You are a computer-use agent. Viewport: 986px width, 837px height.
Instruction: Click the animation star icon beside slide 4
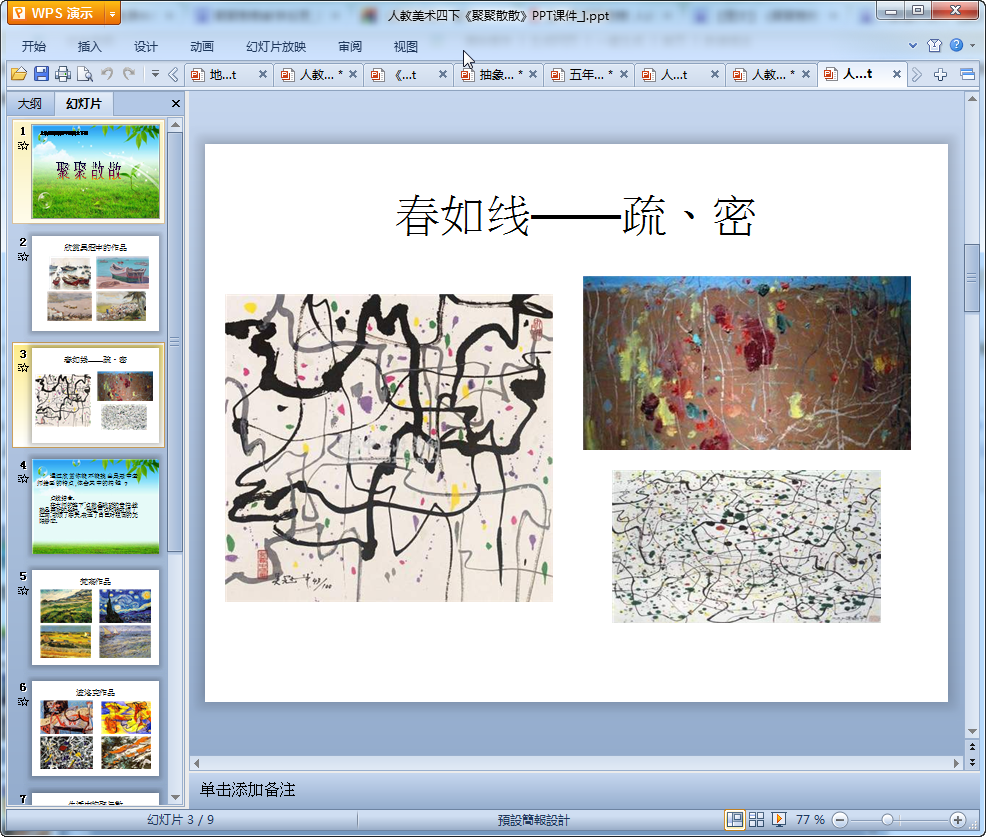23,479
